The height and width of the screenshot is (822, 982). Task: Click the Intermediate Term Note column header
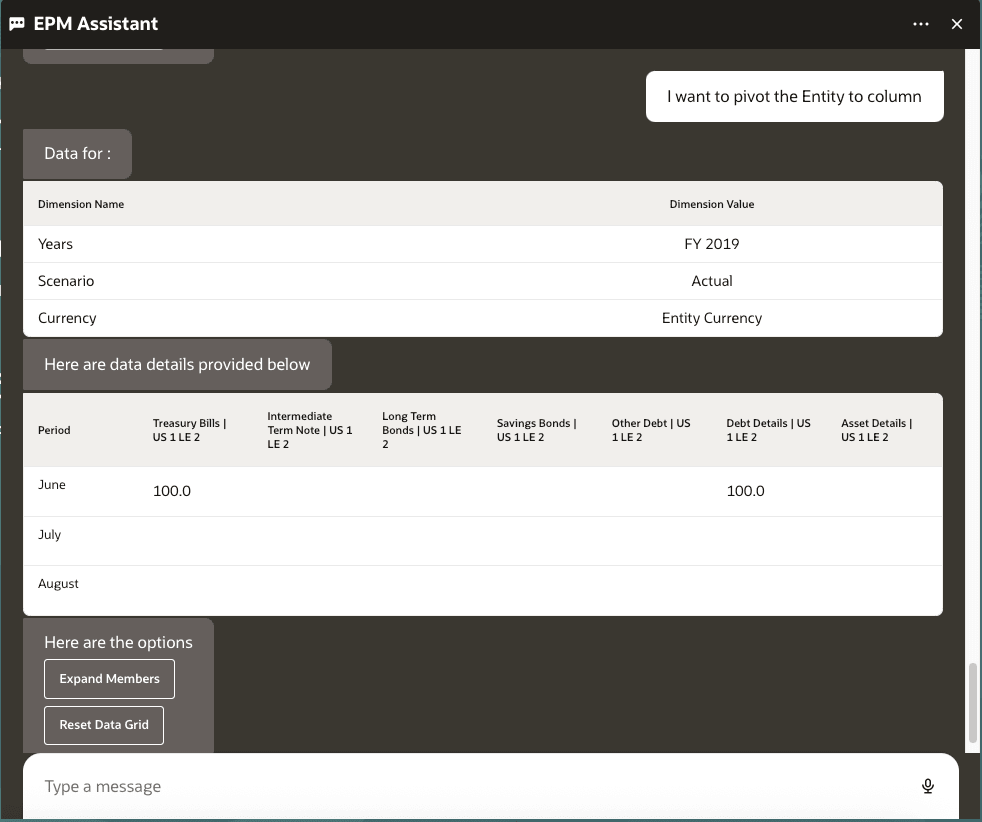[x=310, y=430]
